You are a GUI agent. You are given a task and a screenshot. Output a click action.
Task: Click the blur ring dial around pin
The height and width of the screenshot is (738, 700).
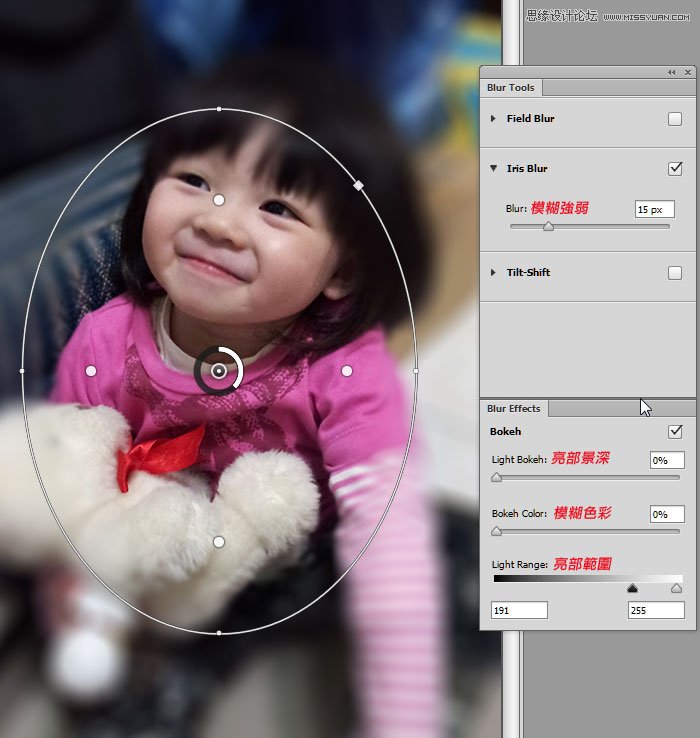(219, 371)
